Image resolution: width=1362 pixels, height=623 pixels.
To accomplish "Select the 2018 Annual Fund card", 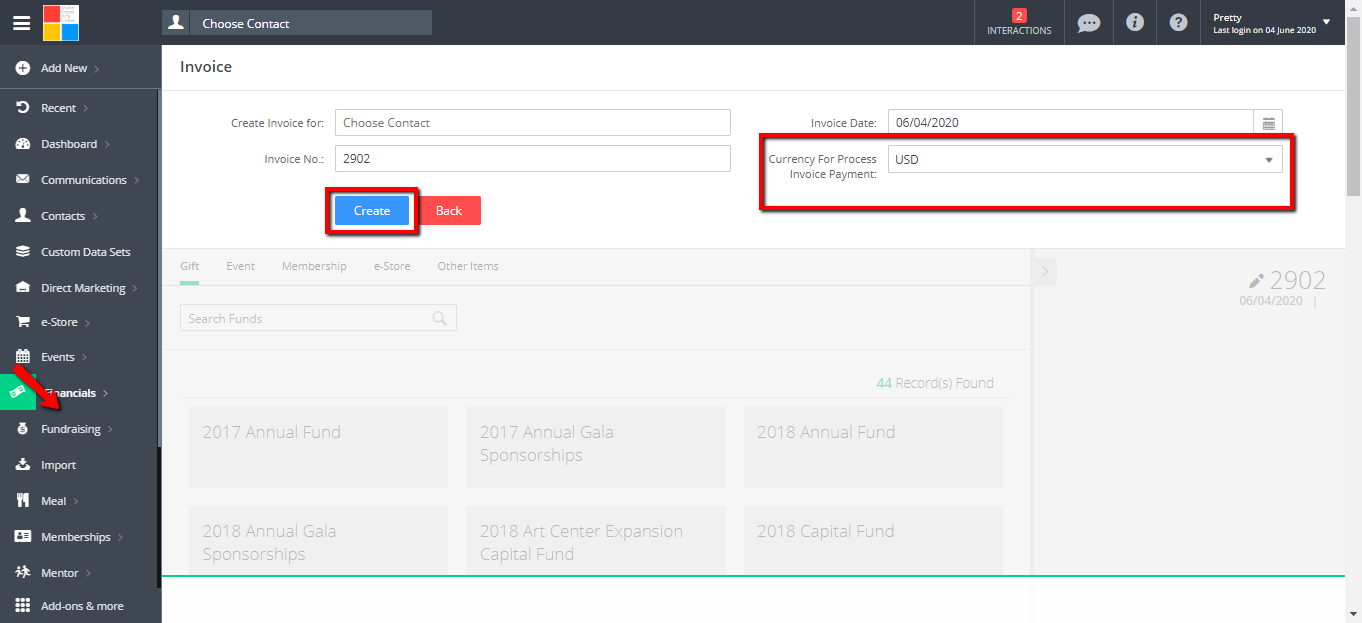I will pyautogui.click(x=873, y=447).
